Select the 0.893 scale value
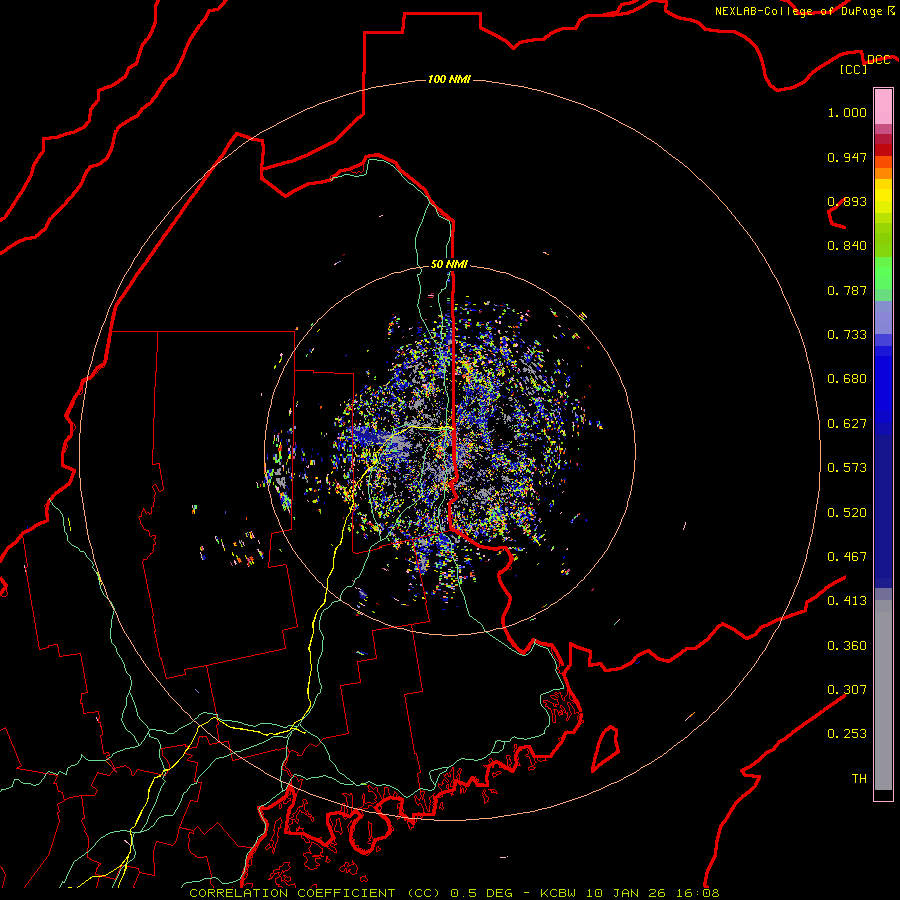Screen dimensions: 900x900 point(847,201)
